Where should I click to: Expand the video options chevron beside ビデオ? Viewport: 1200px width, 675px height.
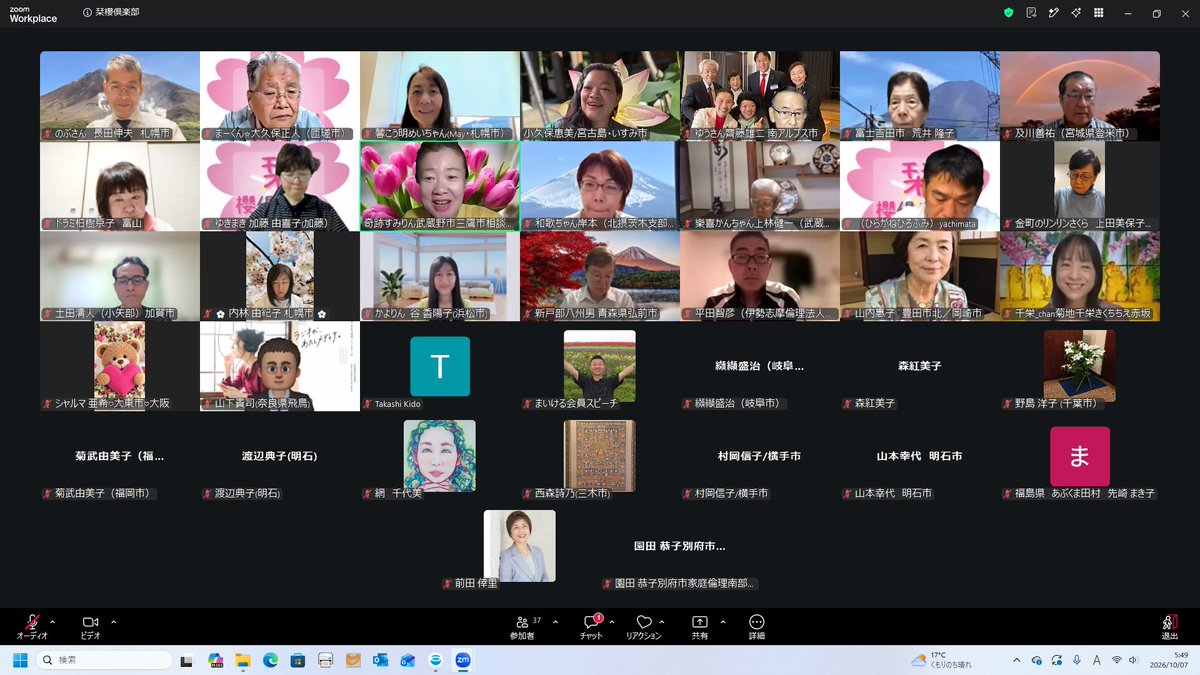pyautogui.click(x=112, y=621)
